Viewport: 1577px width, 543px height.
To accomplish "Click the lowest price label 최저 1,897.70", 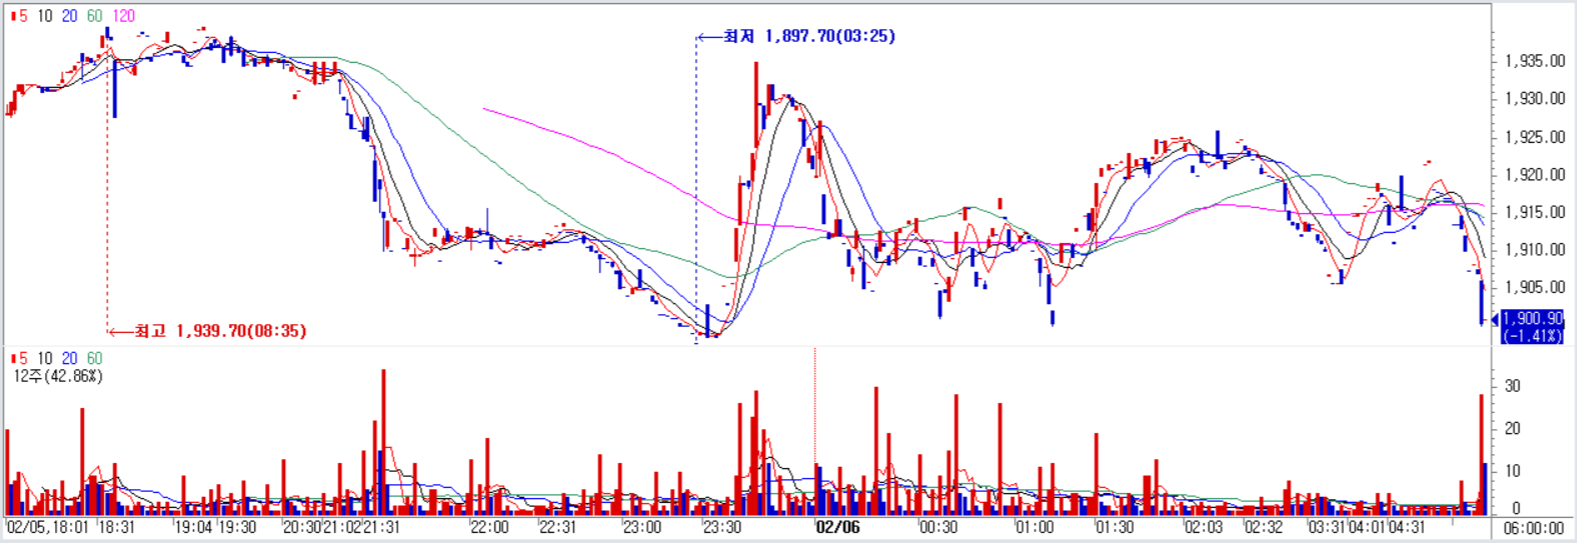I will pos(809,36).
